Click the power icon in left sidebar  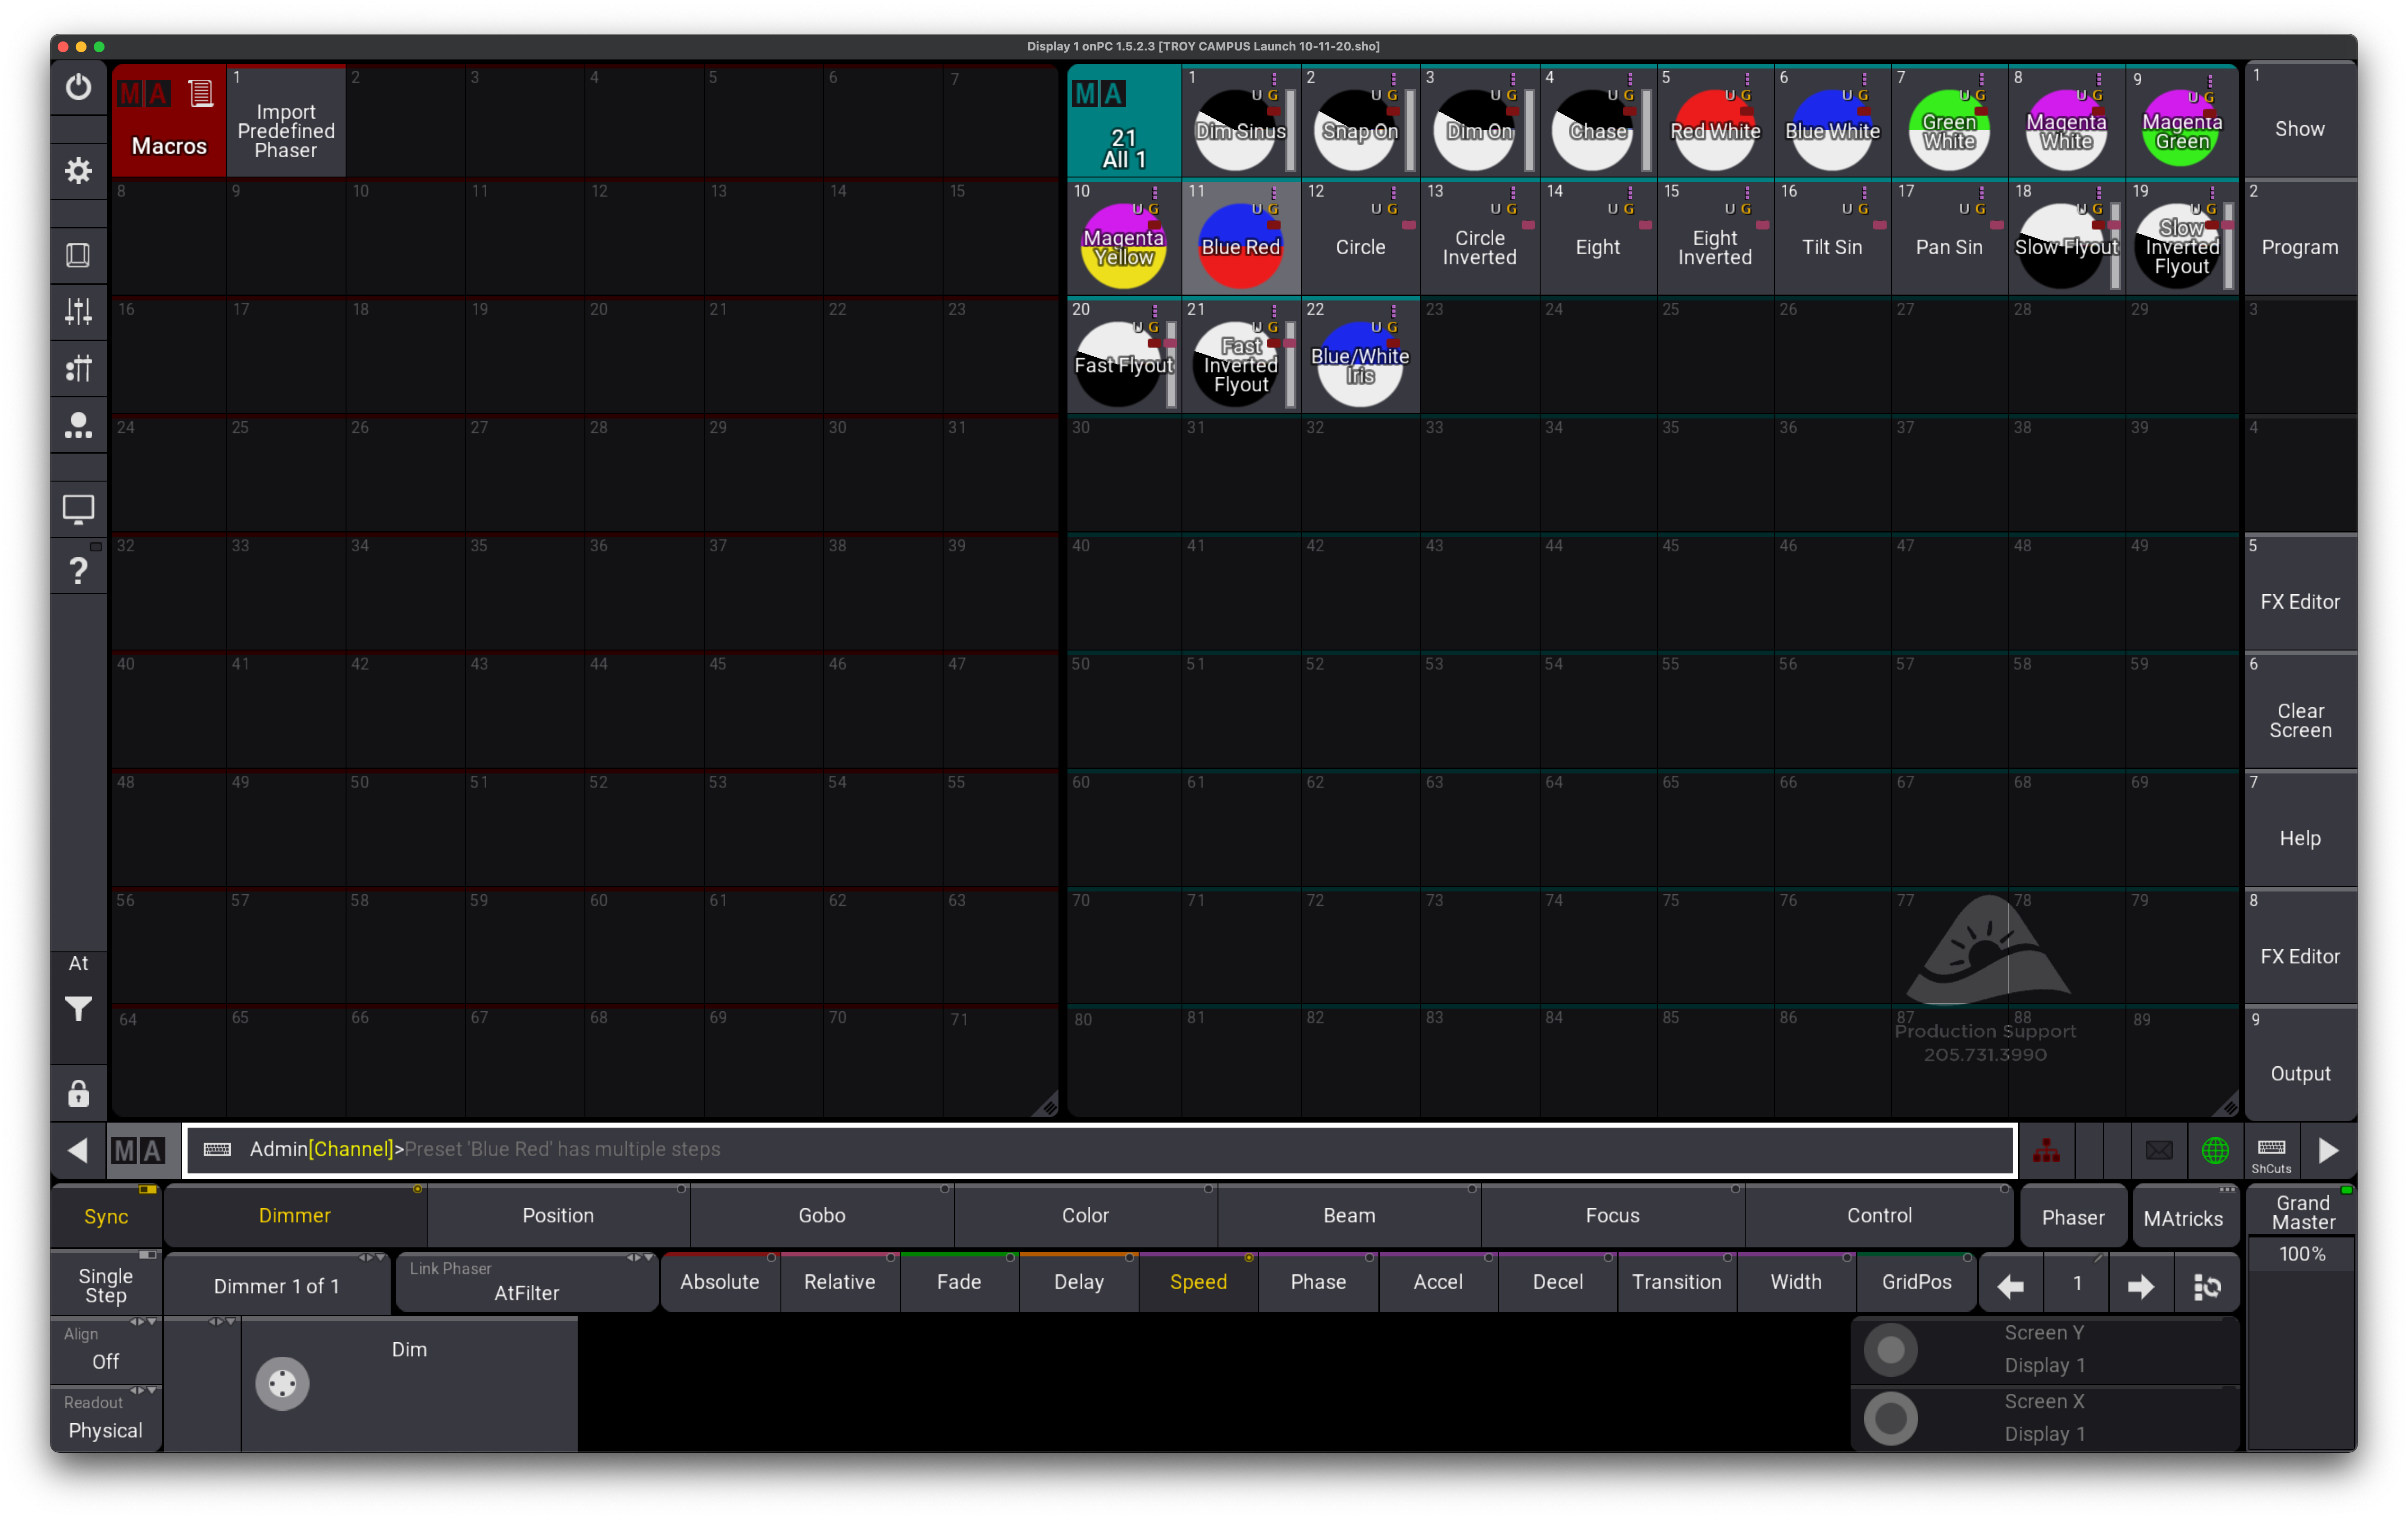[x=78, y=87]
